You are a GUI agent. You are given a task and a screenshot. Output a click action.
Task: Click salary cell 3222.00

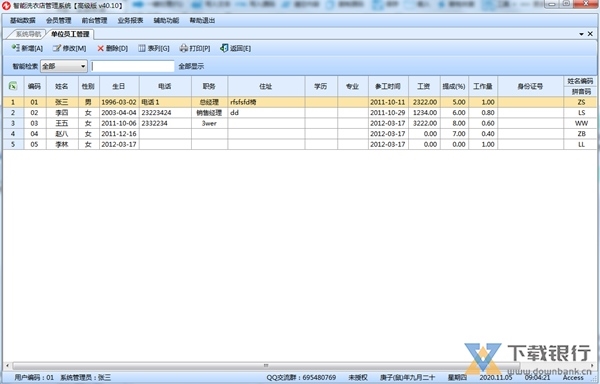[x=424, y=124]
